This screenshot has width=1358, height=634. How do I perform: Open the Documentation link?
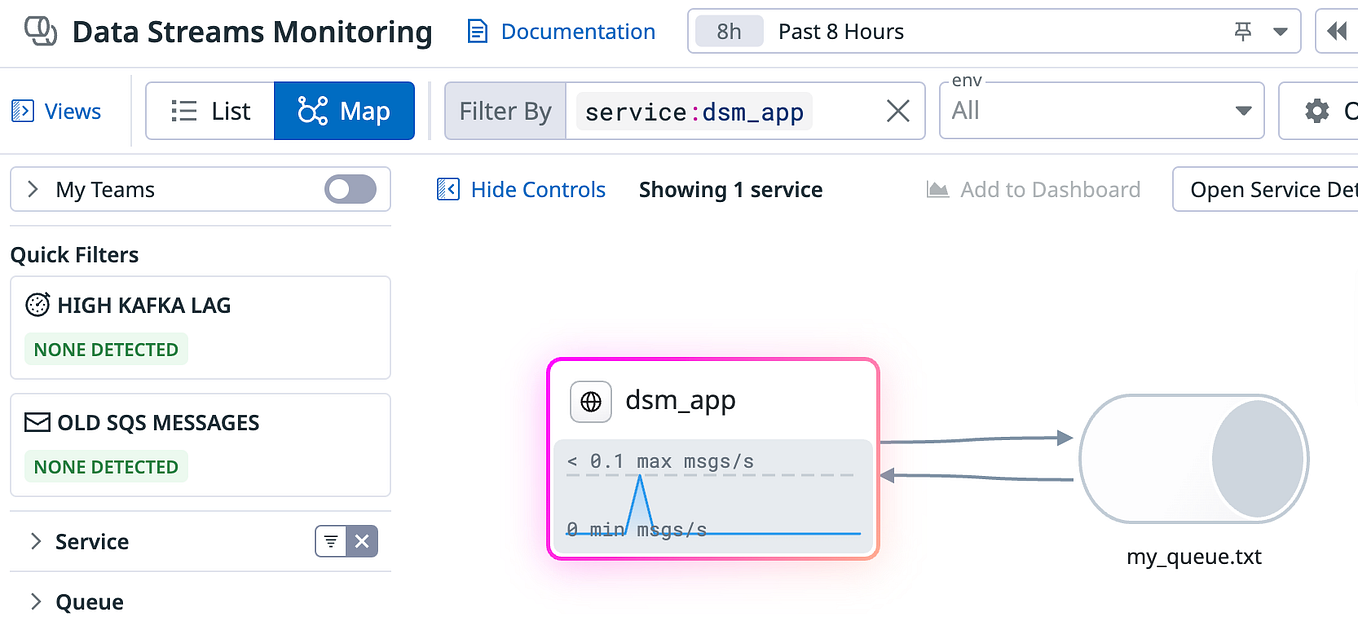[x=560, y=31]
